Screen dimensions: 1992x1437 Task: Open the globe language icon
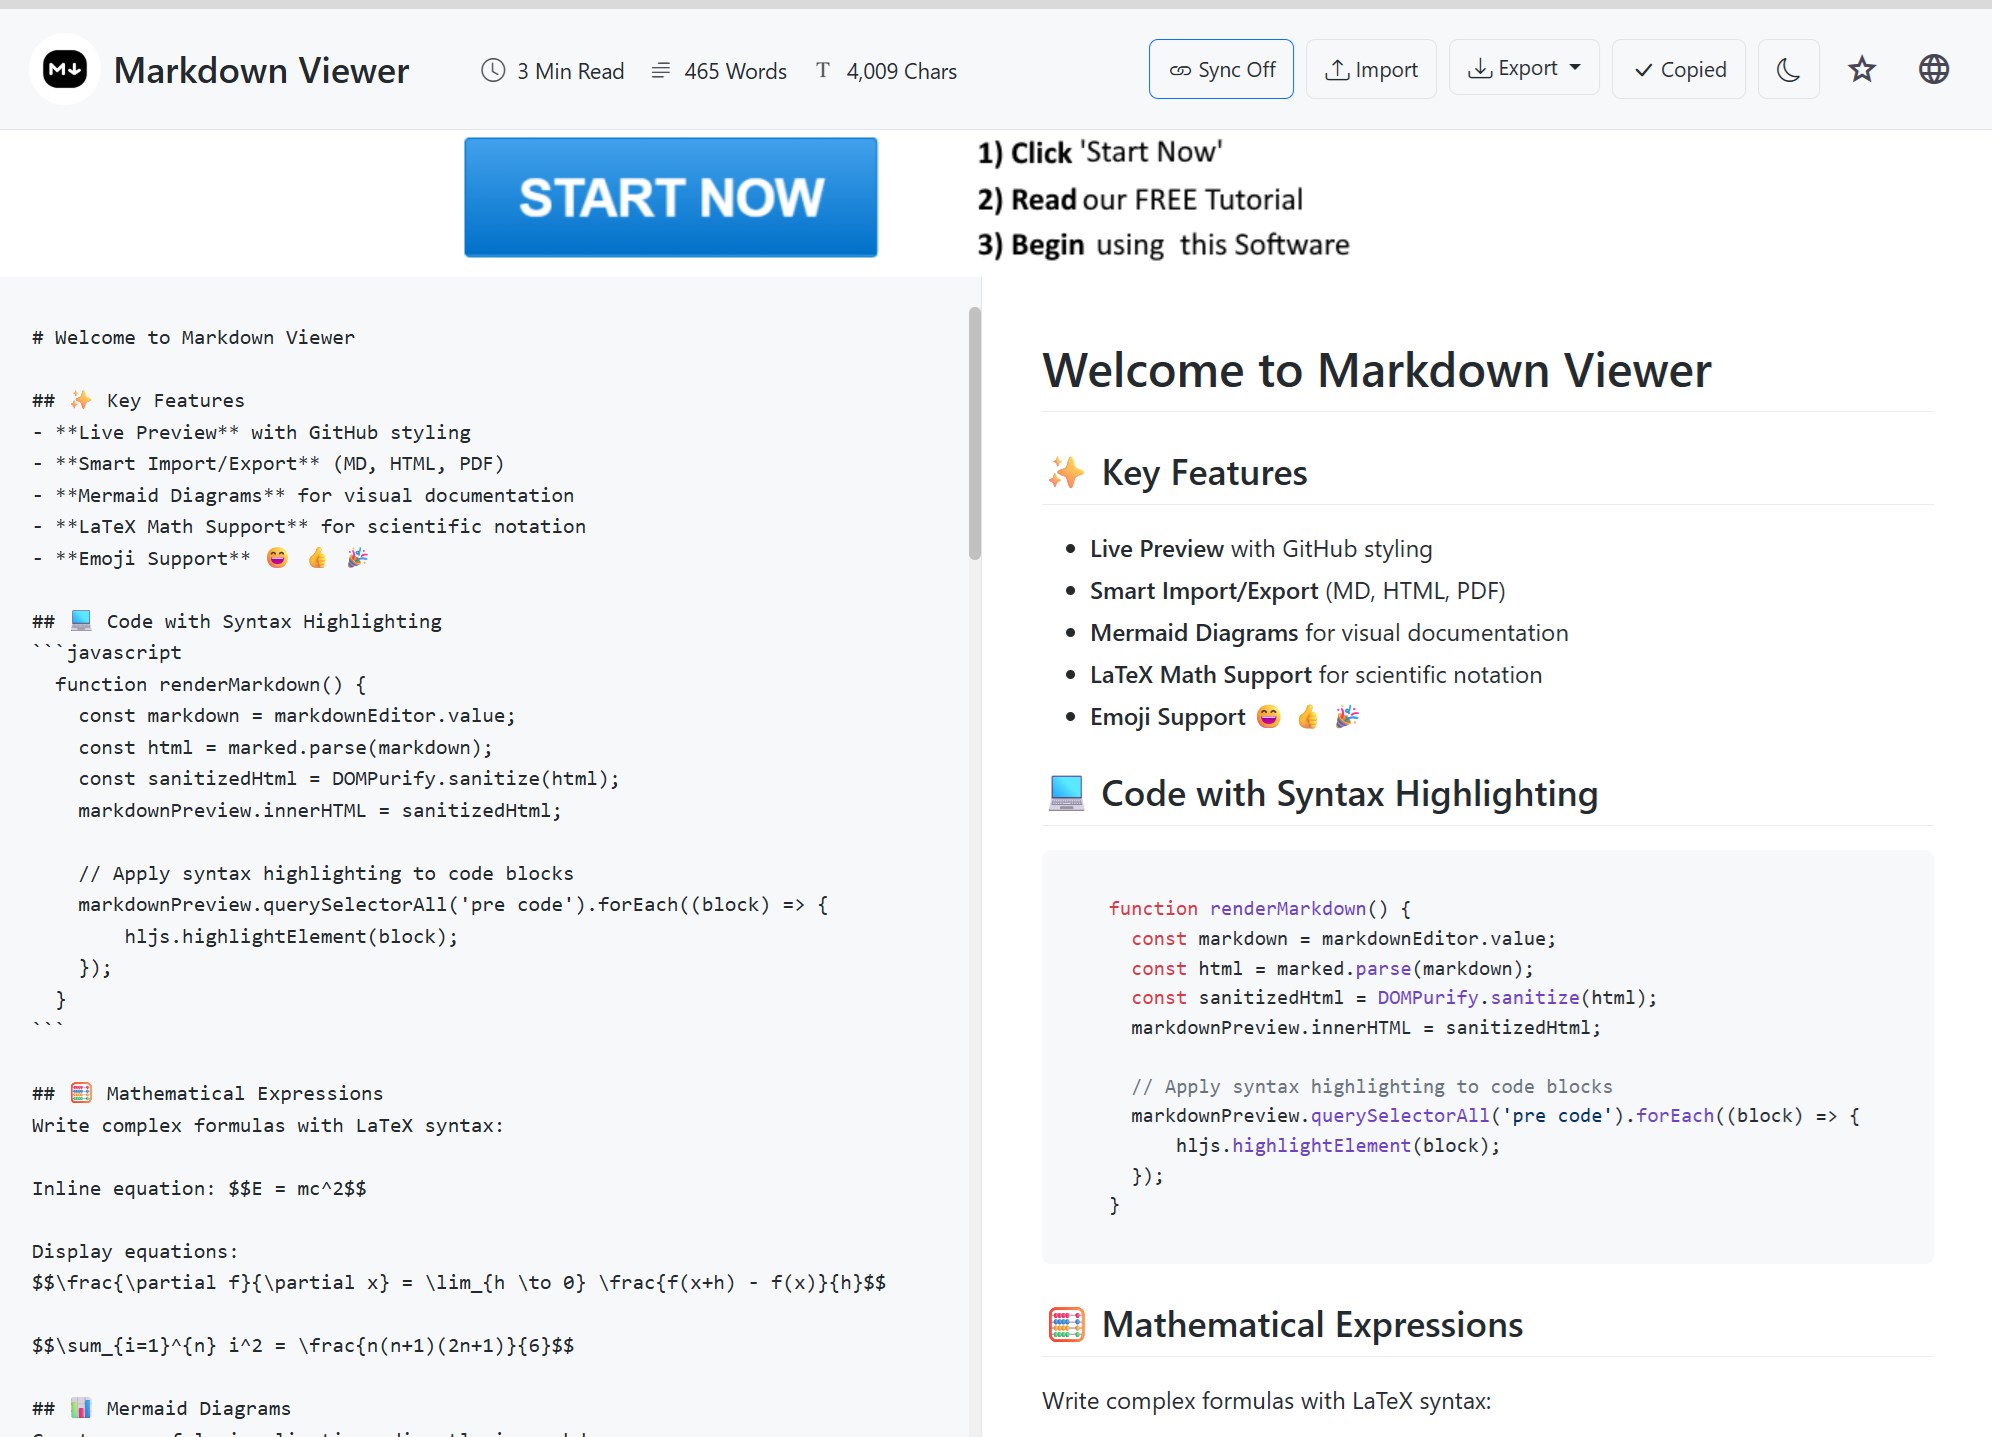1933,69
